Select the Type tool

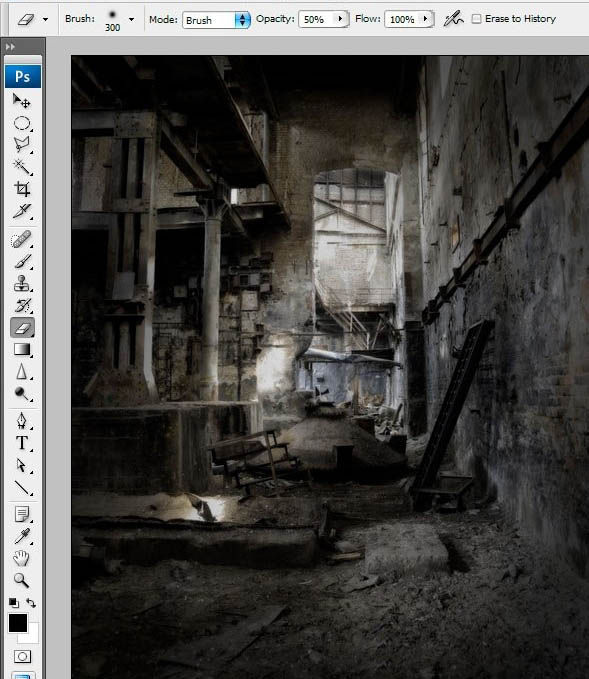[x=22, y=443]
